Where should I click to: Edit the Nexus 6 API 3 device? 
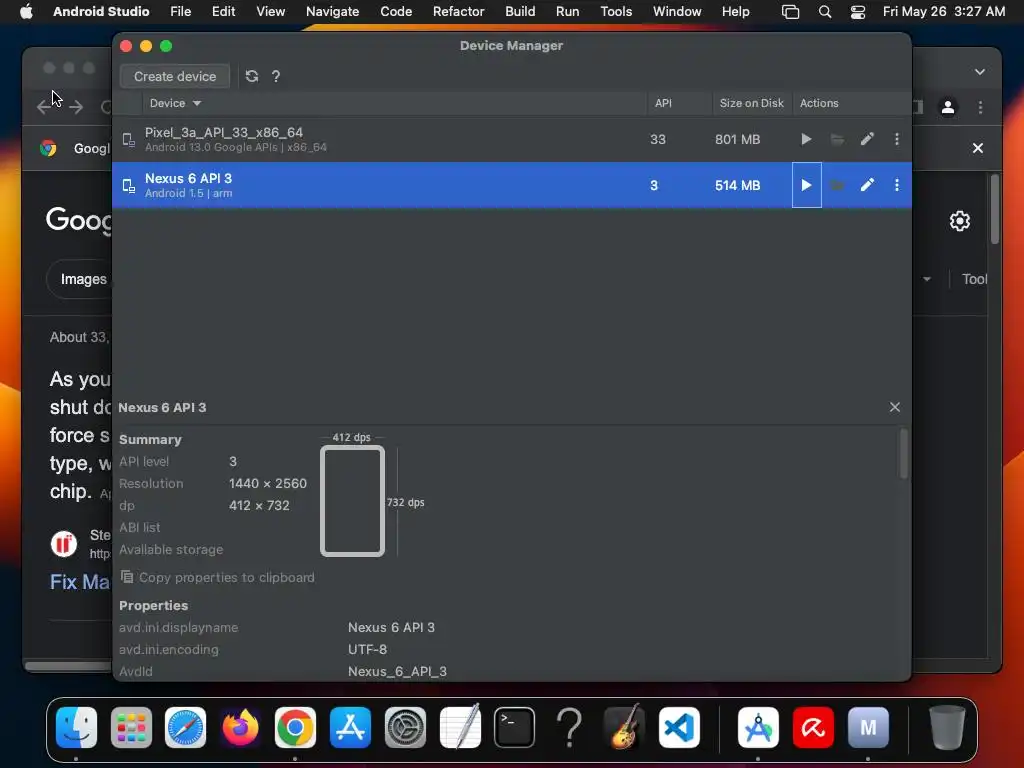point(867,185)
